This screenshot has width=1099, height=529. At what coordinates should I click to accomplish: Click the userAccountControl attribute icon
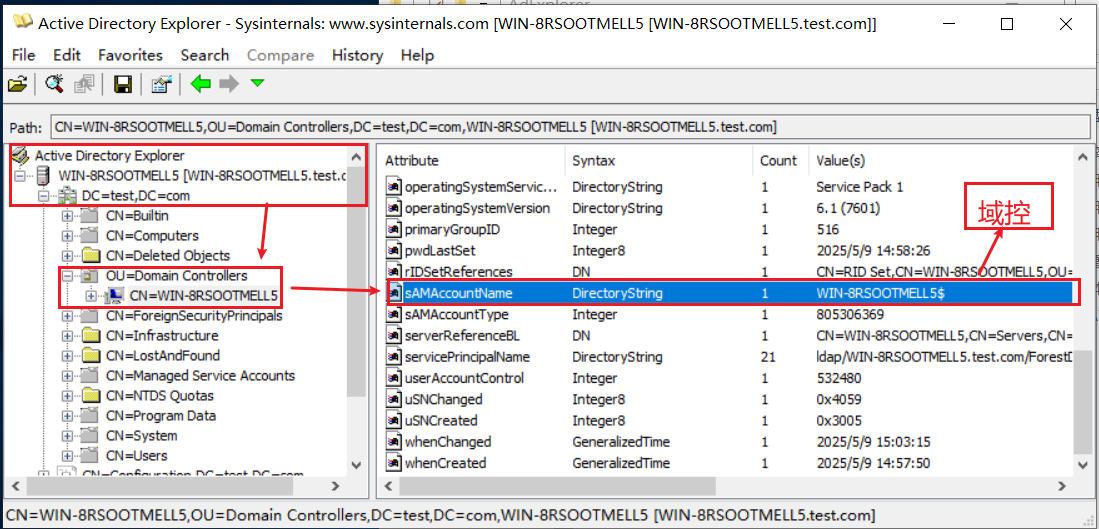pyautogui.click(x=395, y=378)
